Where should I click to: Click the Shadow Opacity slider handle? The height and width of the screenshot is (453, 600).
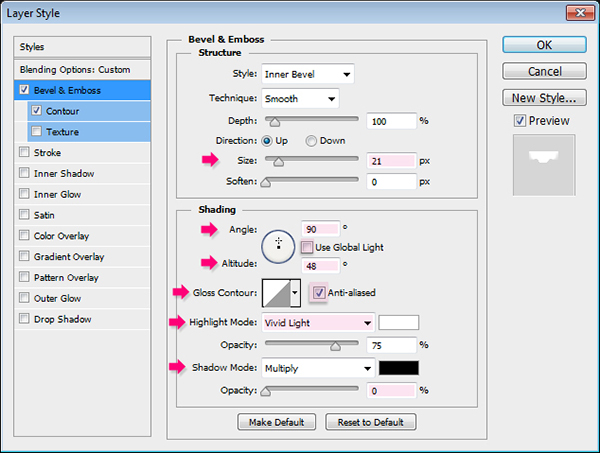click(x=266, y=391)
